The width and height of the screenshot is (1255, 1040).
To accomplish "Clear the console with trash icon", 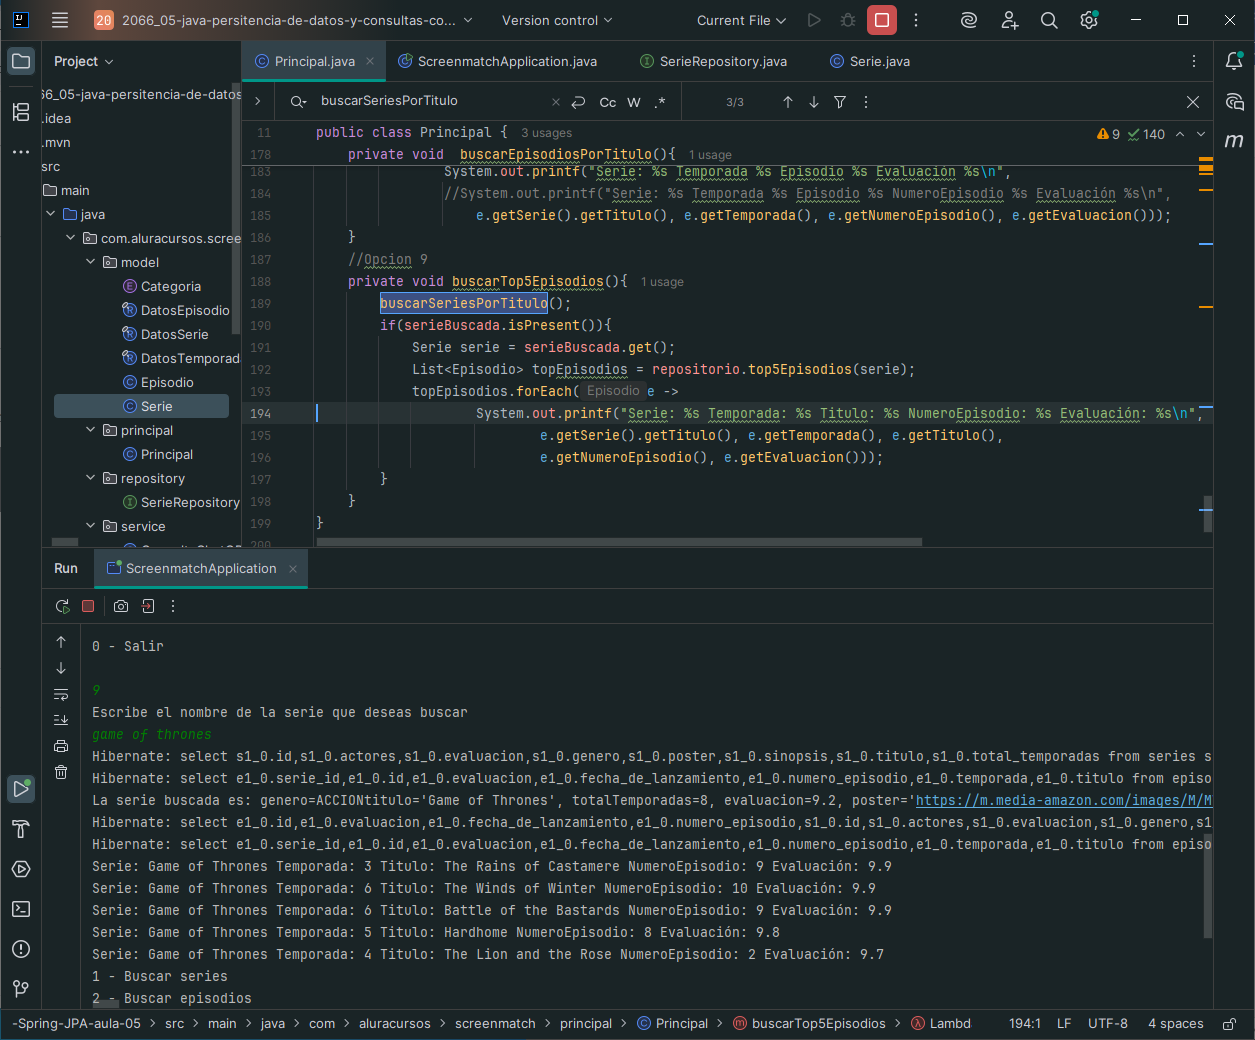I will point(61,772).
